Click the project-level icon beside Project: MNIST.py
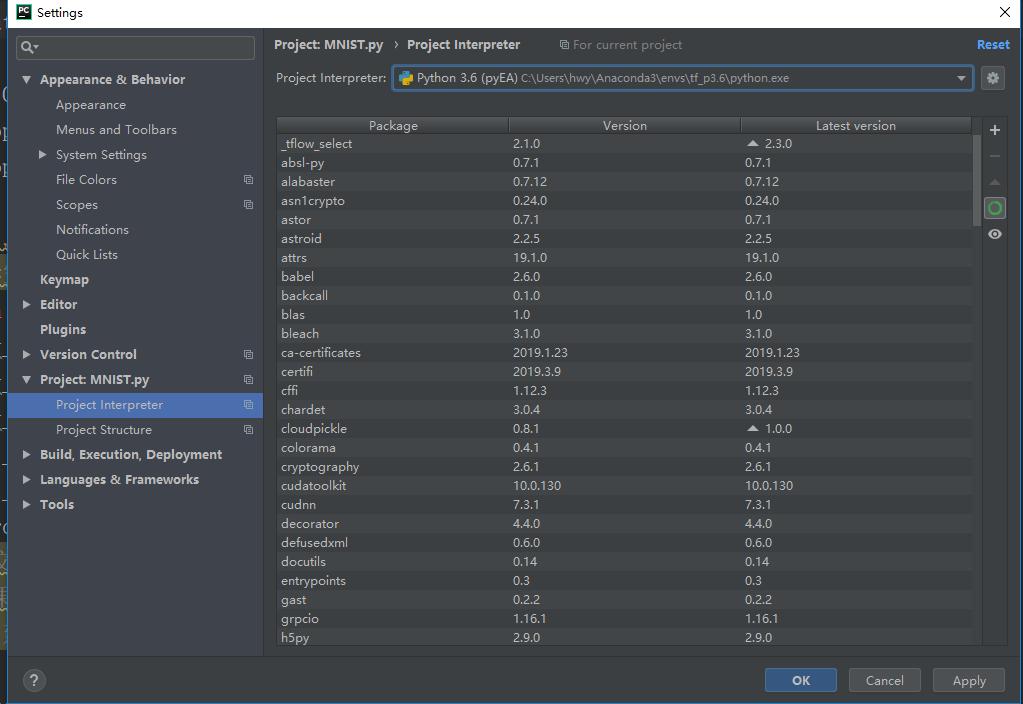The width and height of the screenshot is (1023, 704). (249, 379)
